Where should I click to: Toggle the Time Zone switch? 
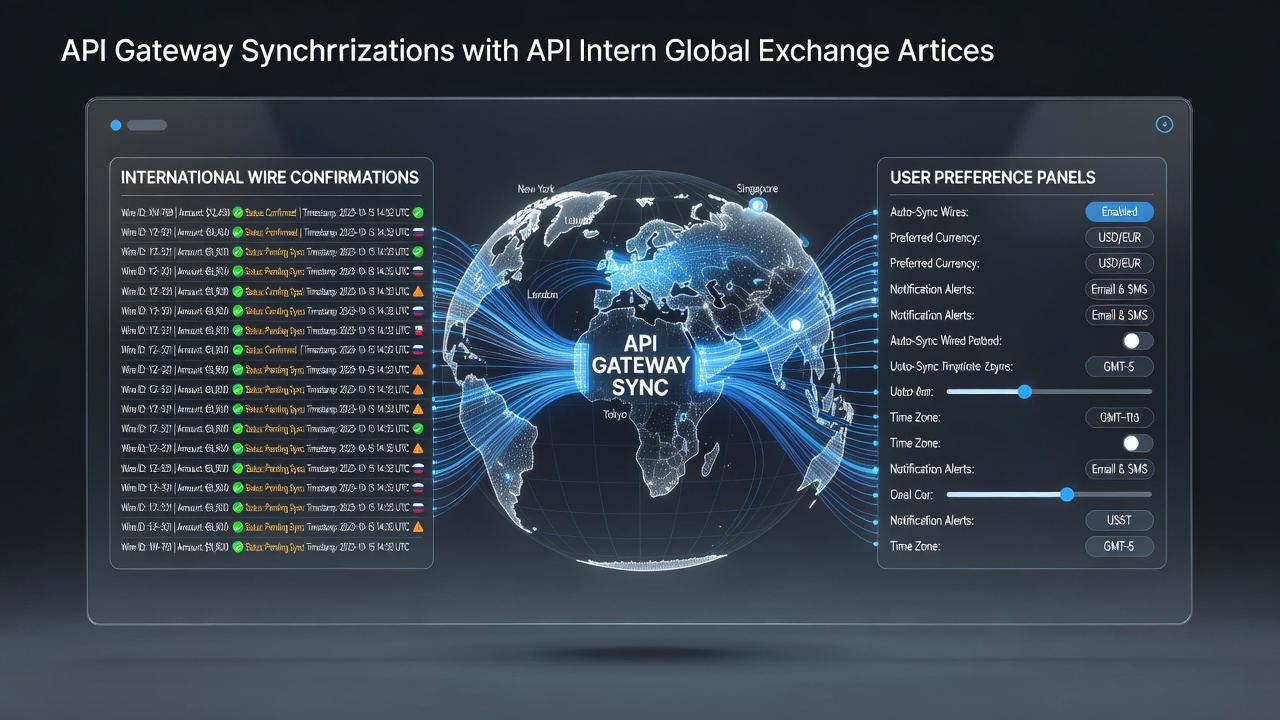(x=1137, y=443)
